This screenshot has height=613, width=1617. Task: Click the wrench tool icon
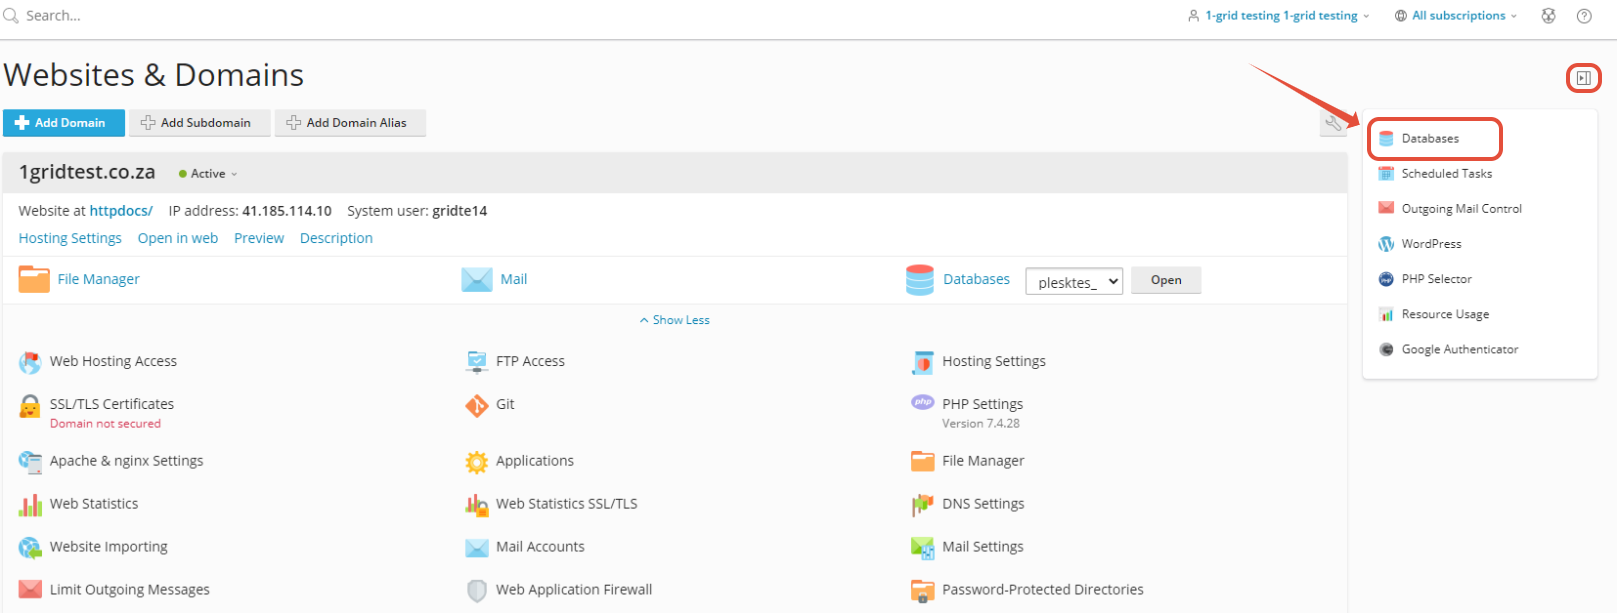tap(1333, 123)
